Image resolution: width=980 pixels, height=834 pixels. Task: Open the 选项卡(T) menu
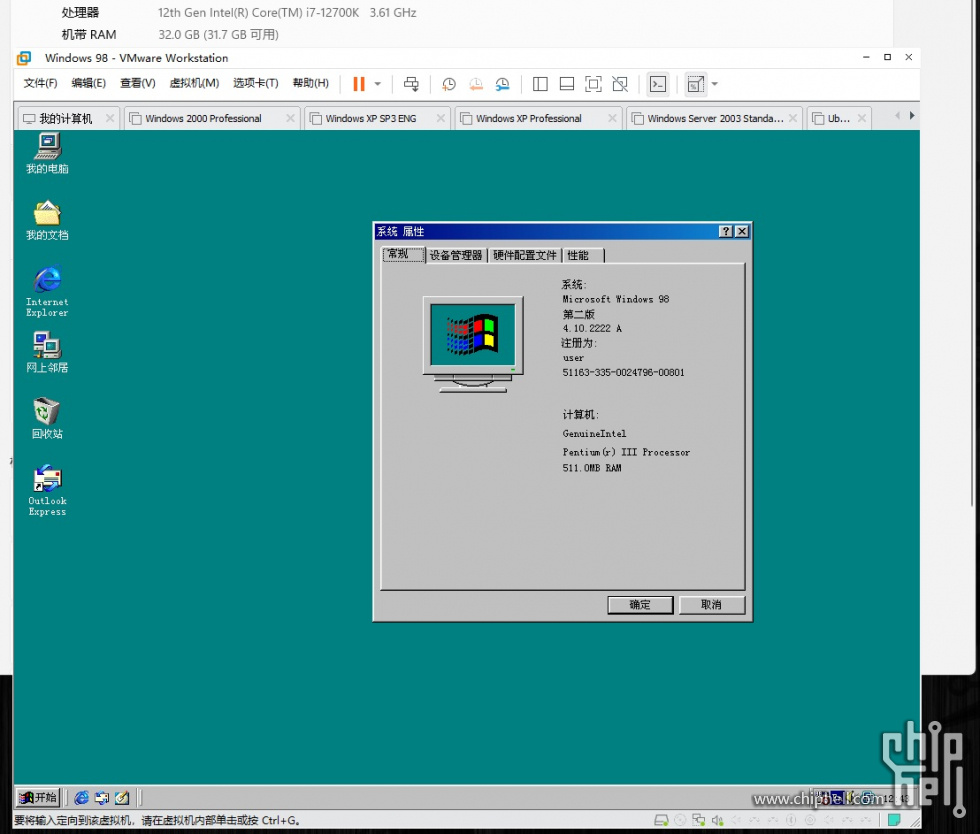(x=256, y=83)
